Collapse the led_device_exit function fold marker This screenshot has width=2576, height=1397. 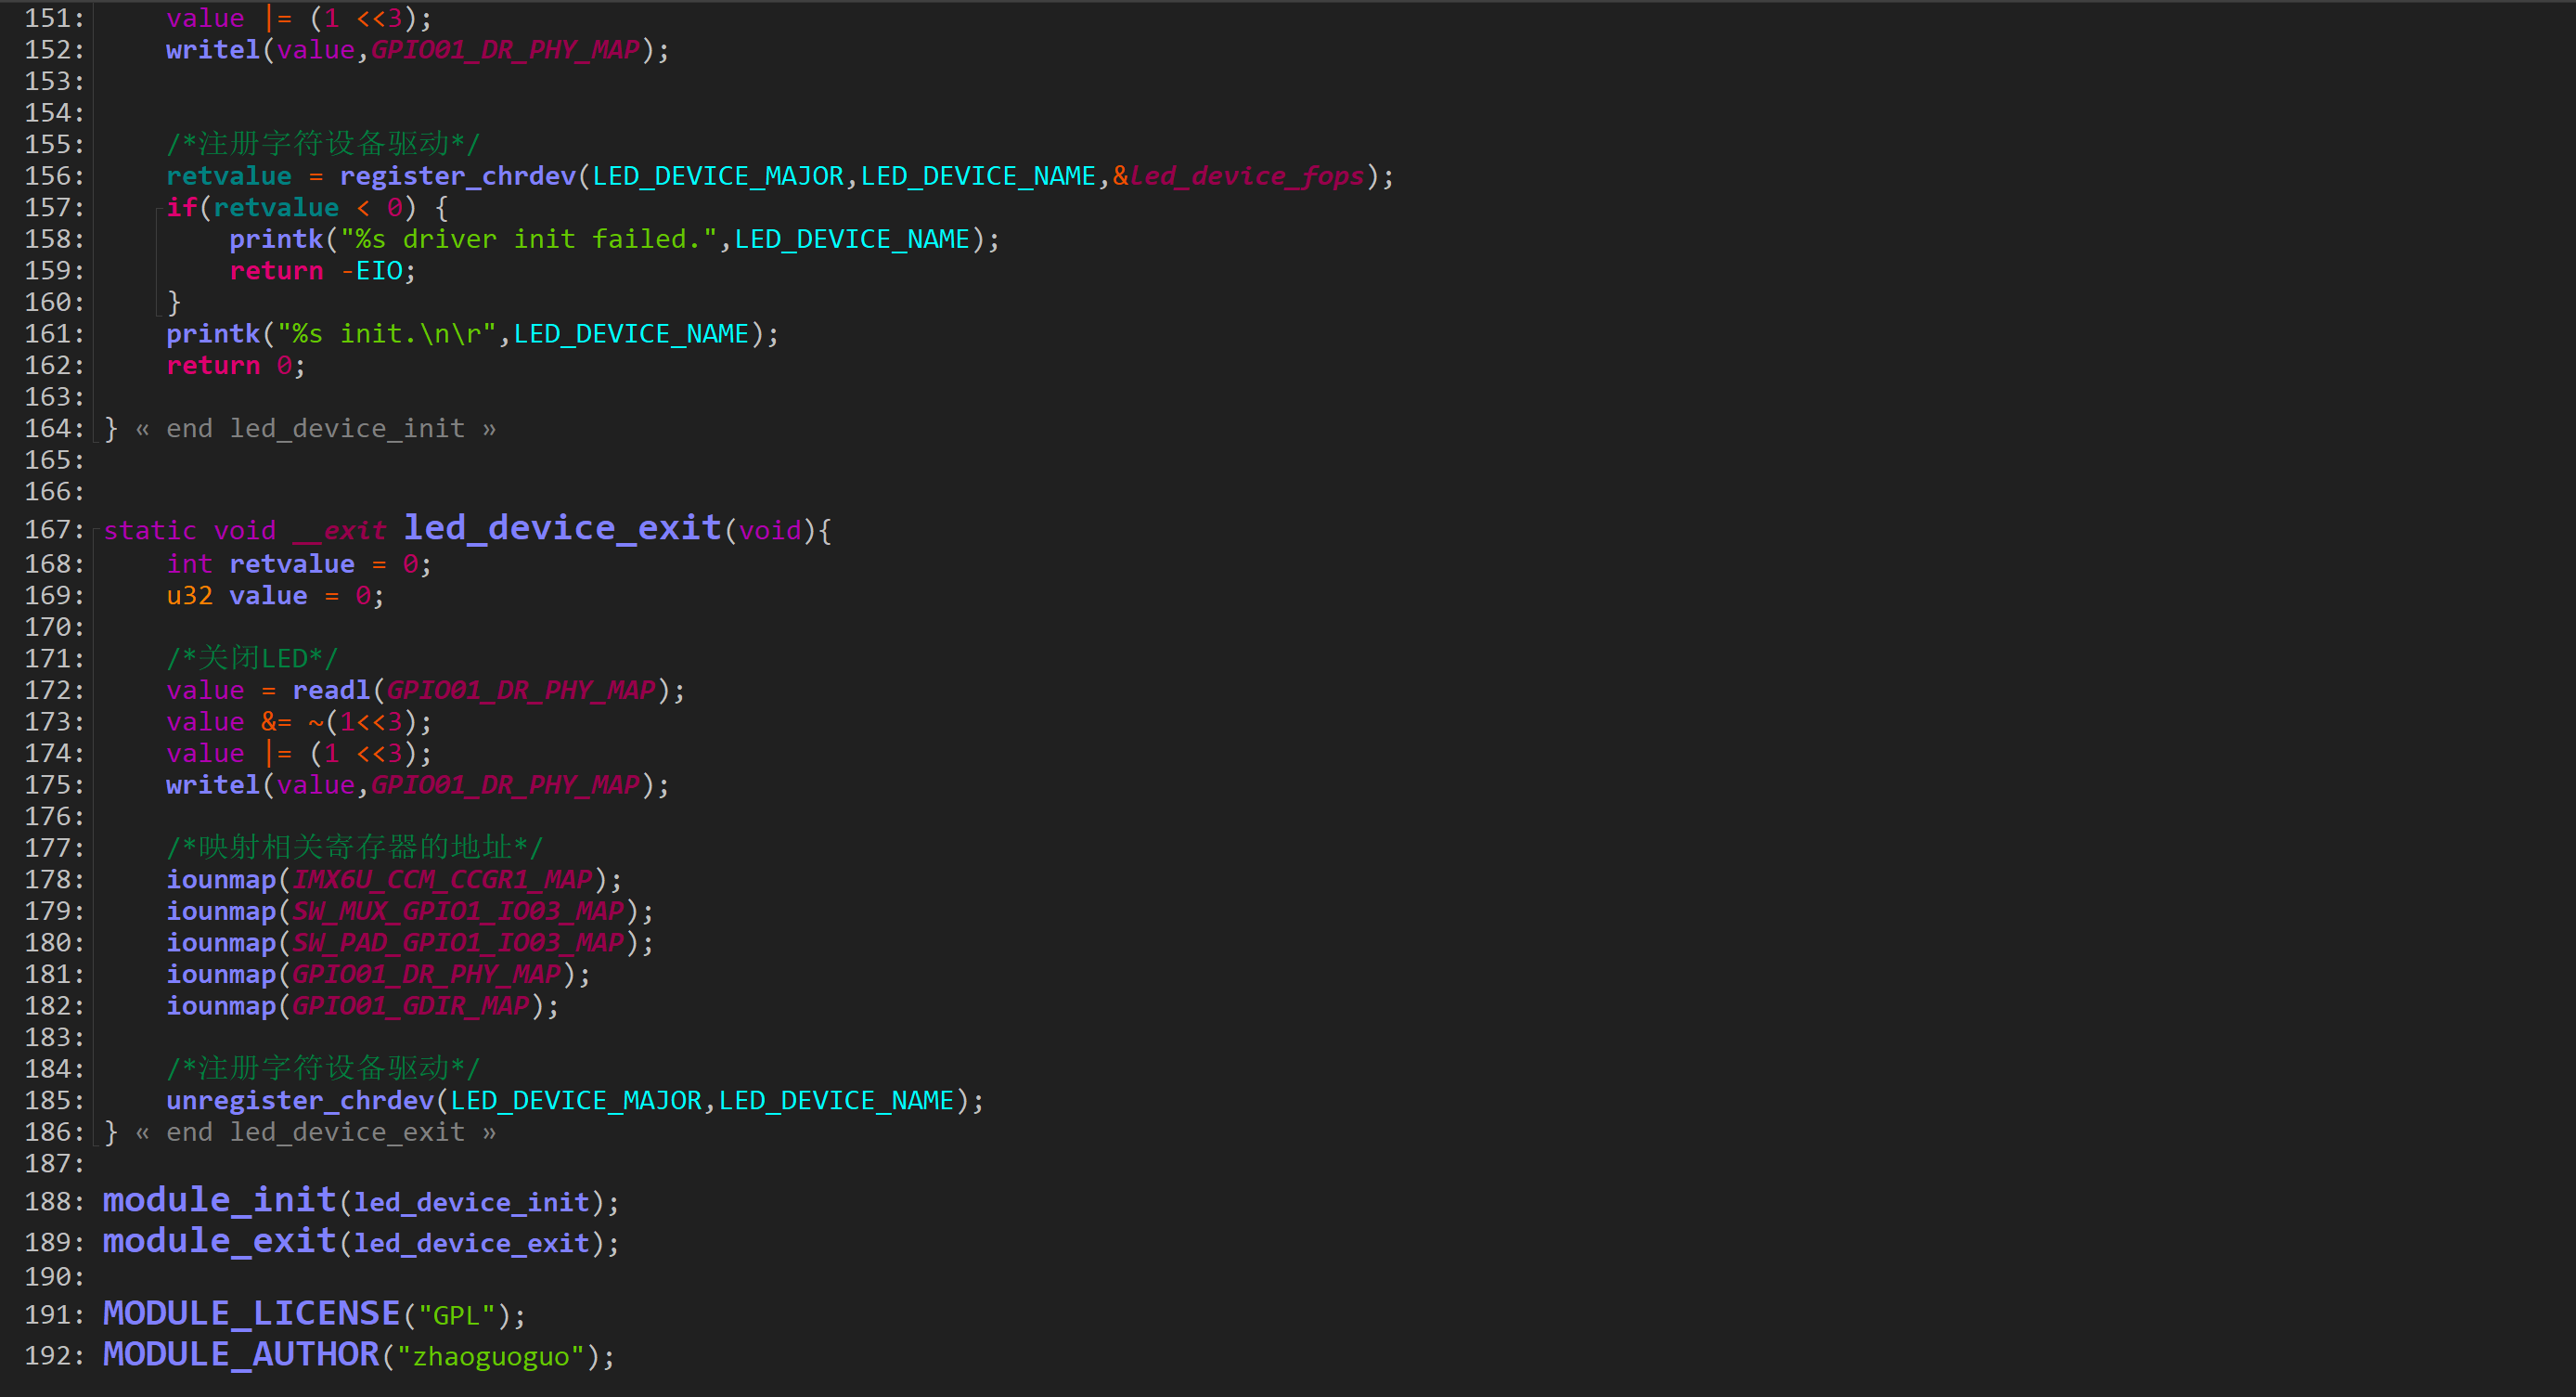coord(97,532)
